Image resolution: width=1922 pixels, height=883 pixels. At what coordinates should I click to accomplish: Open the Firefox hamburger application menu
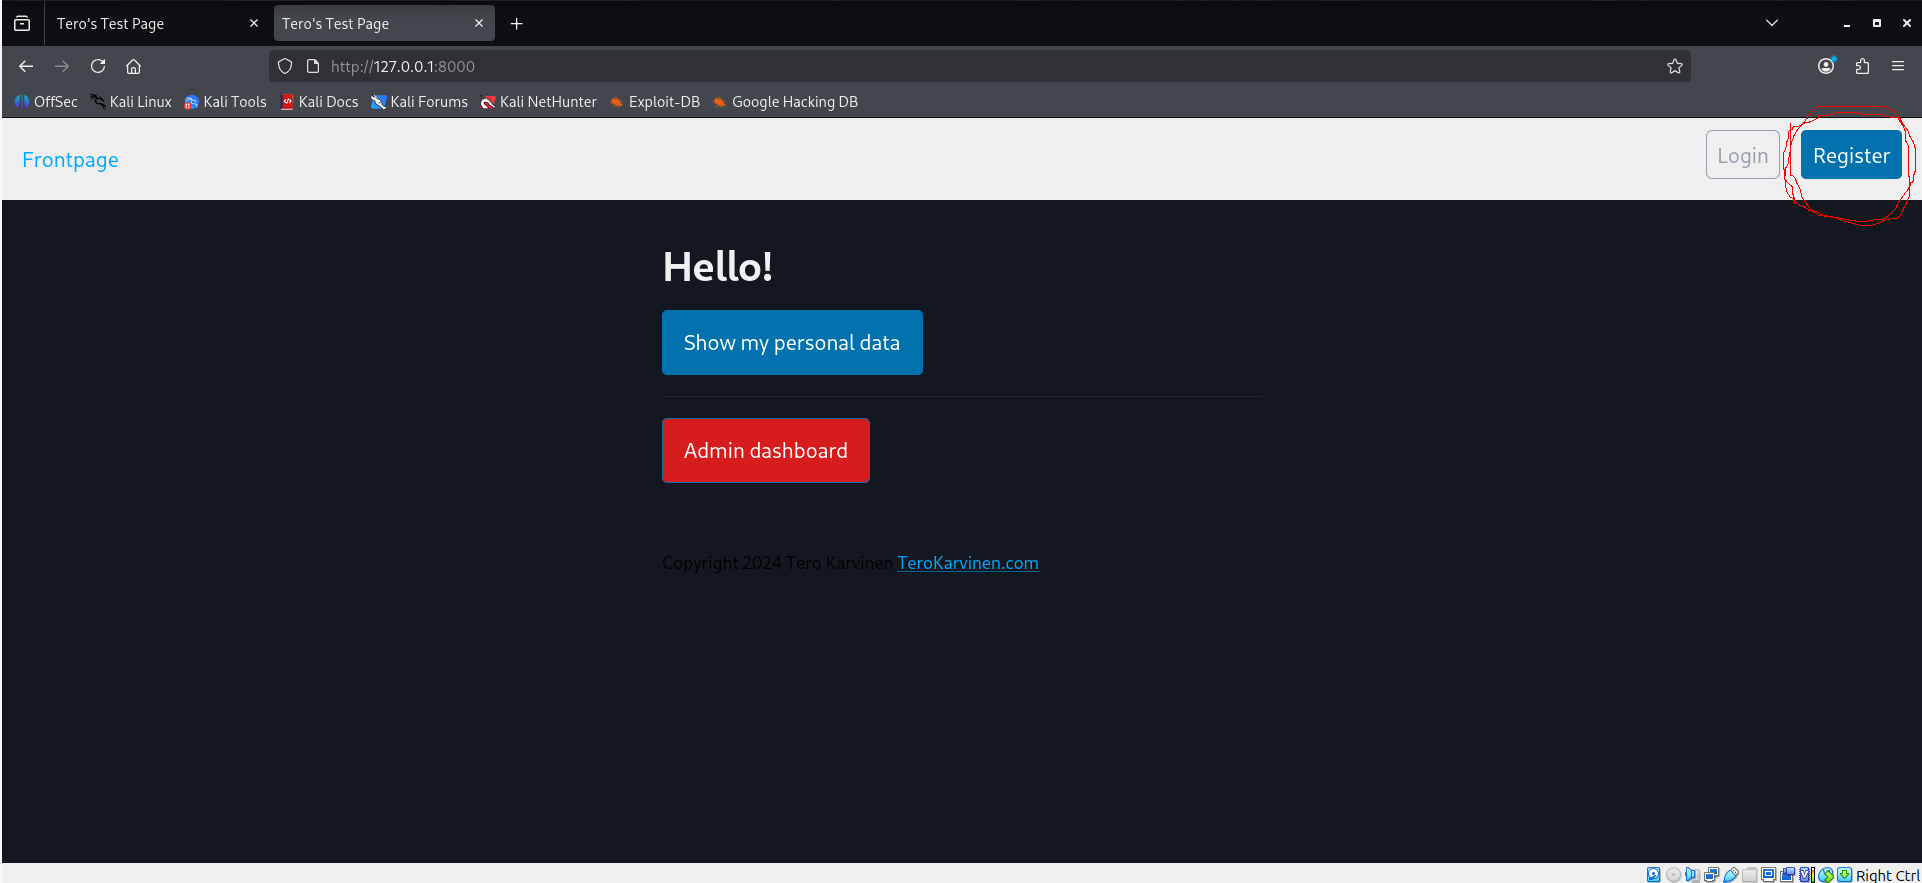1898,66
